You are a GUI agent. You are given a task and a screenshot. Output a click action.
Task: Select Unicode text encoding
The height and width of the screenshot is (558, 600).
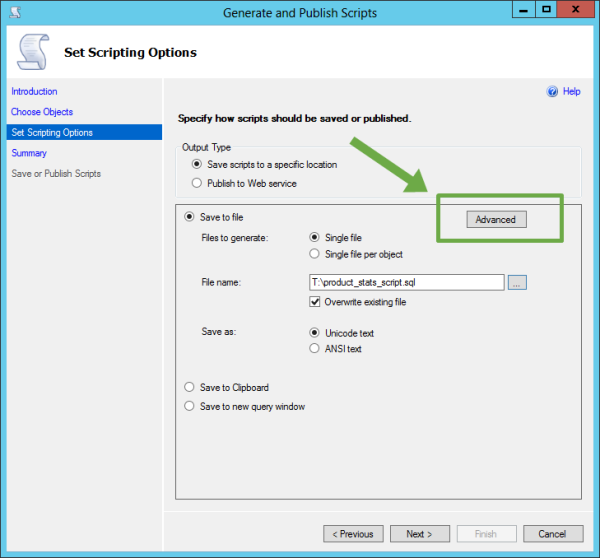[x=316, y=333]
